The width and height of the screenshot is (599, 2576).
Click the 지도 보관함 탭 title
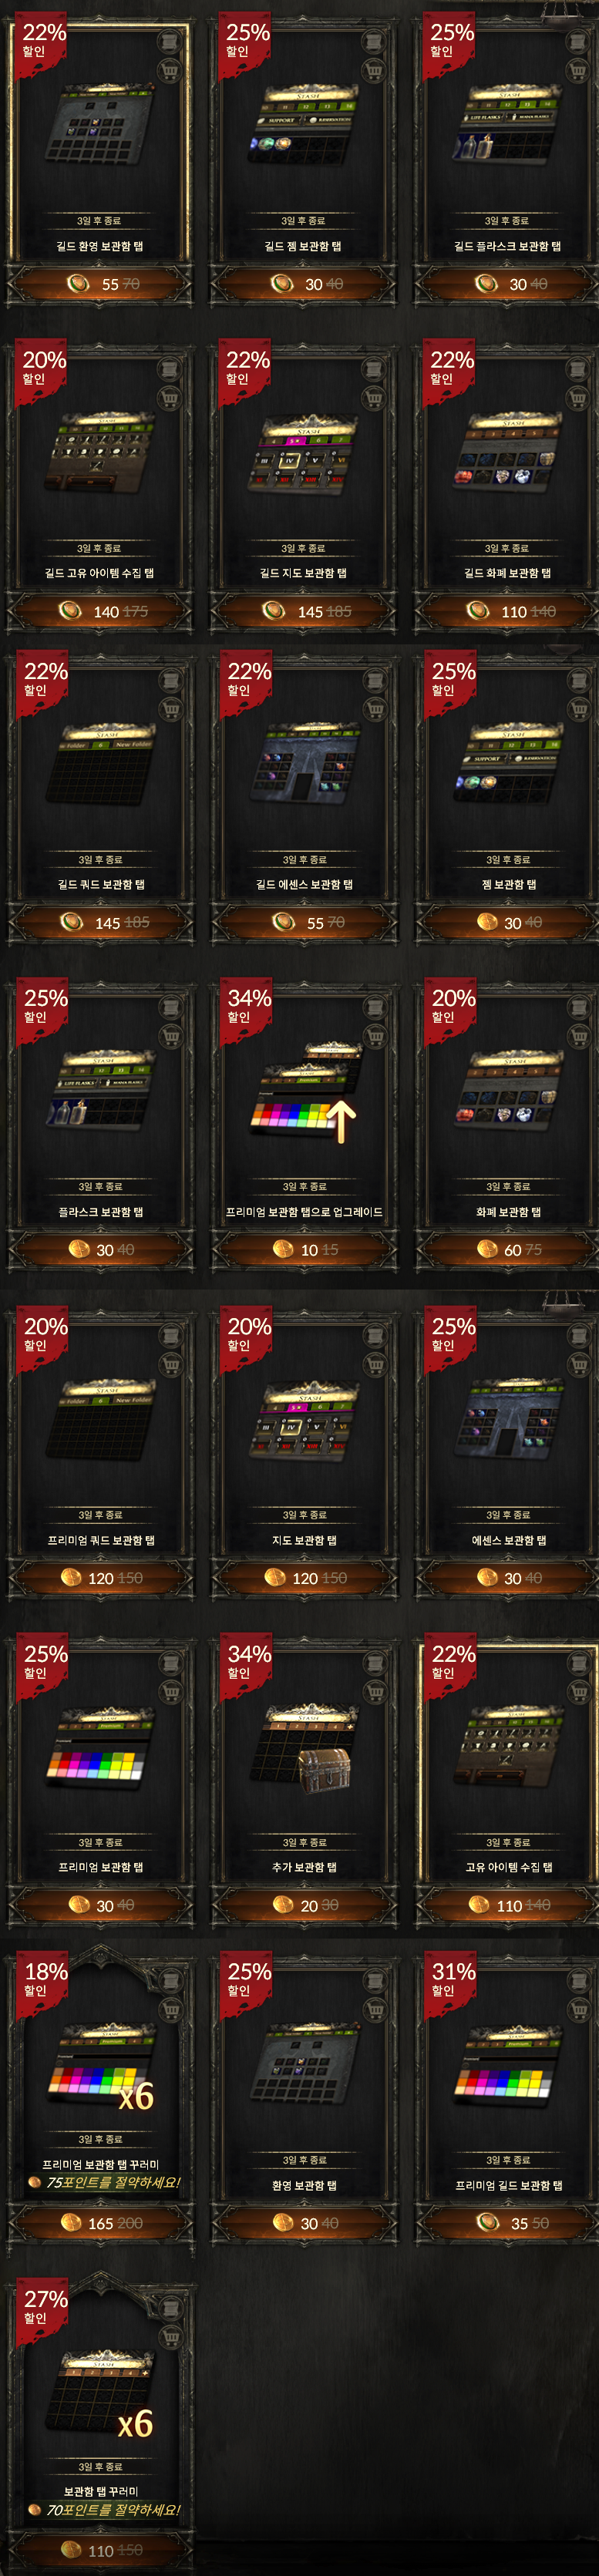point(305,1541)
